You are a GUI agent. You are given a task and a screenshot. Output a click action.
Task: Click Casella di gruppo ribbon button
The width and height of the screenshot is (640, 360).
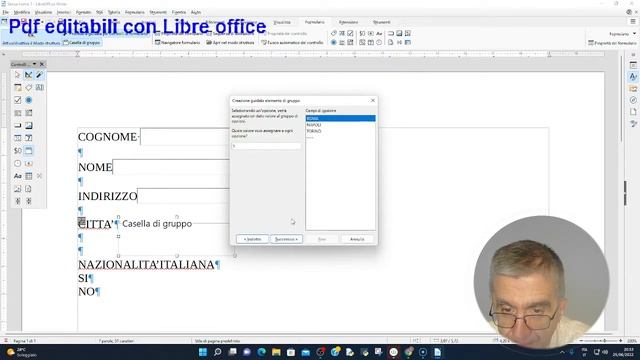[82, 42]
